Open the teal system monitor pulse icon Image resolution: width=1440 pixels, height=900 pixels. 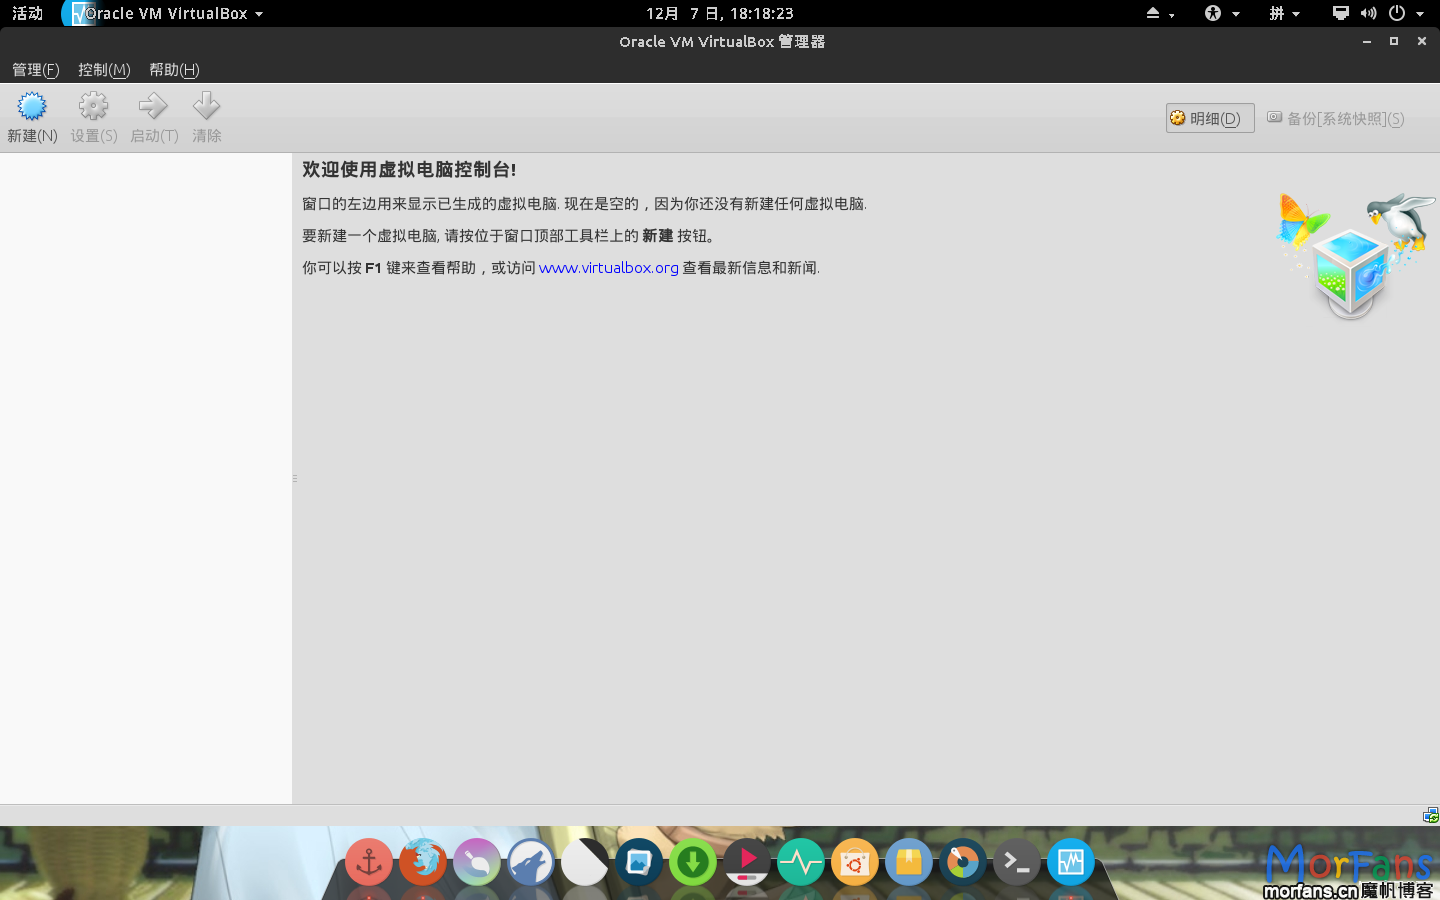click(x=801, y=862)
